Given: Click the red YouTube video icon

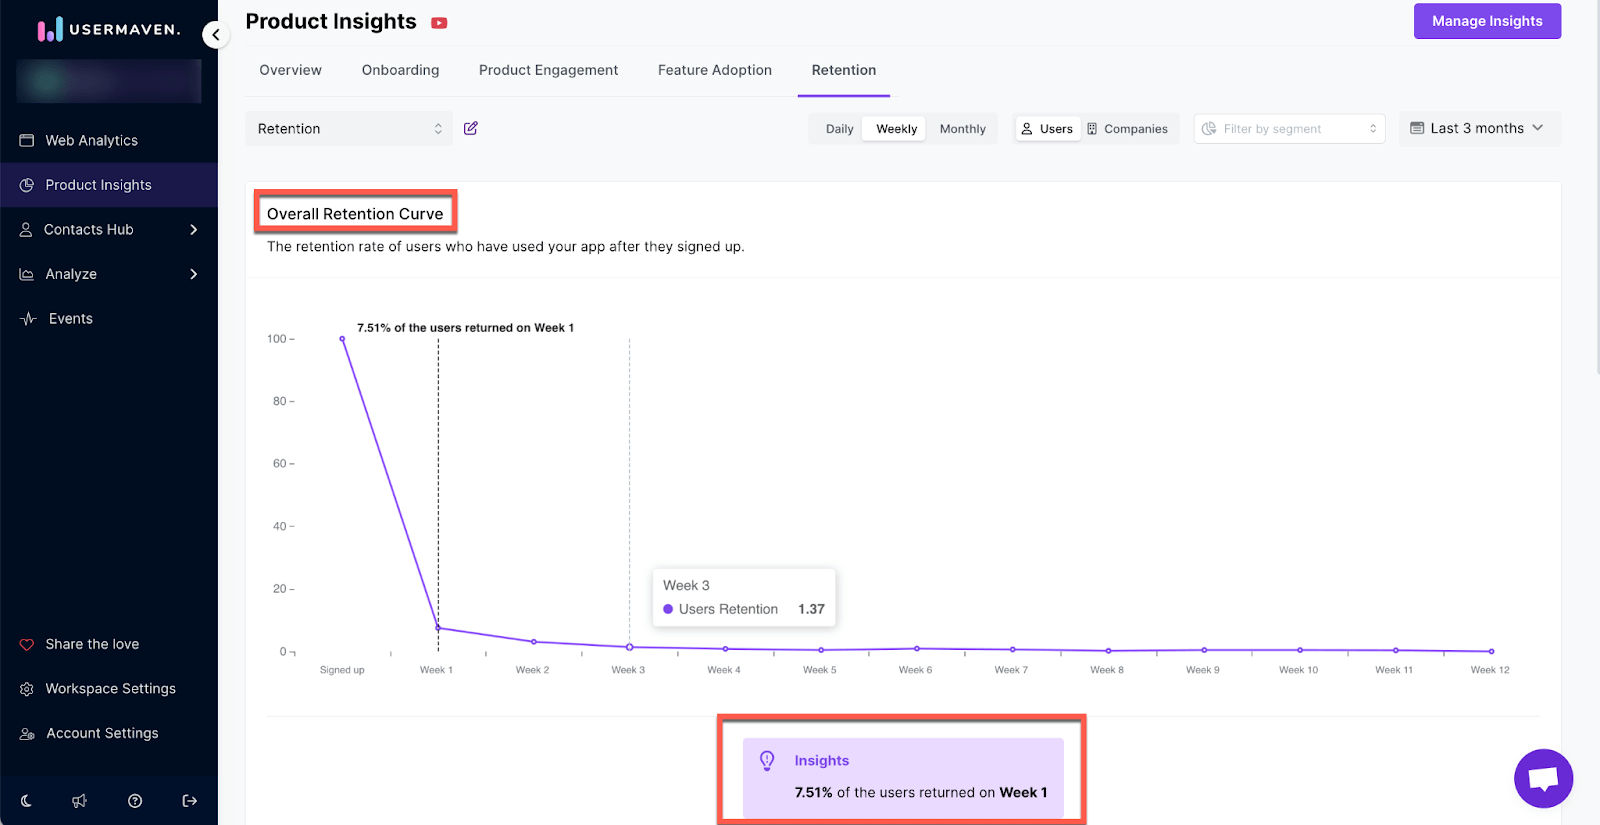Looking at the screenshot, I should point(439,23).
